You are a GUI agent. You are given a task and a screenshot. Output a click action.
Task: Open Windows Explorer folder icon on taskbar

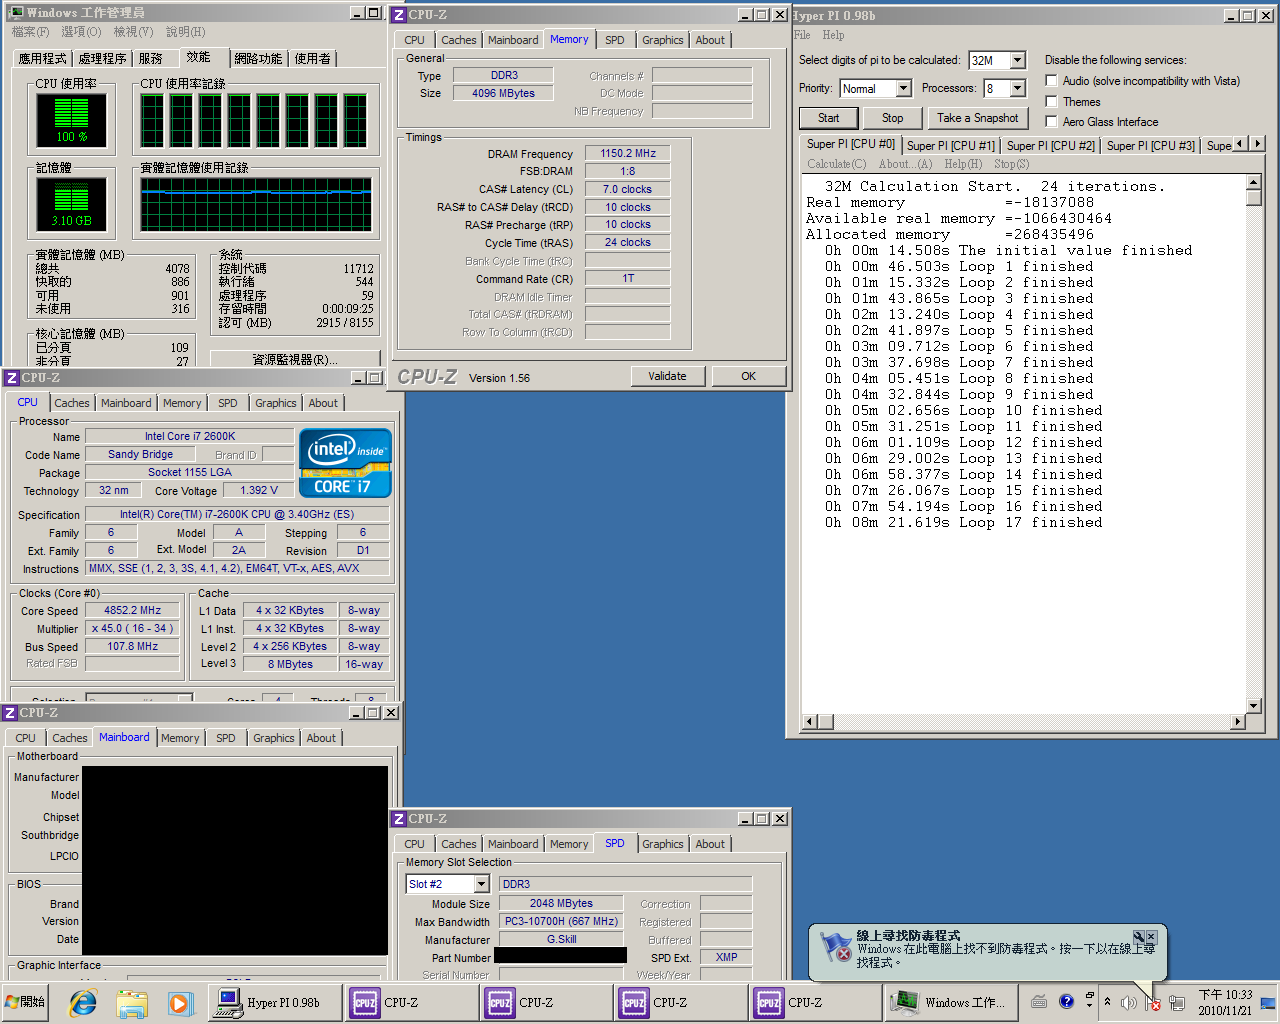pos(131,1002)
